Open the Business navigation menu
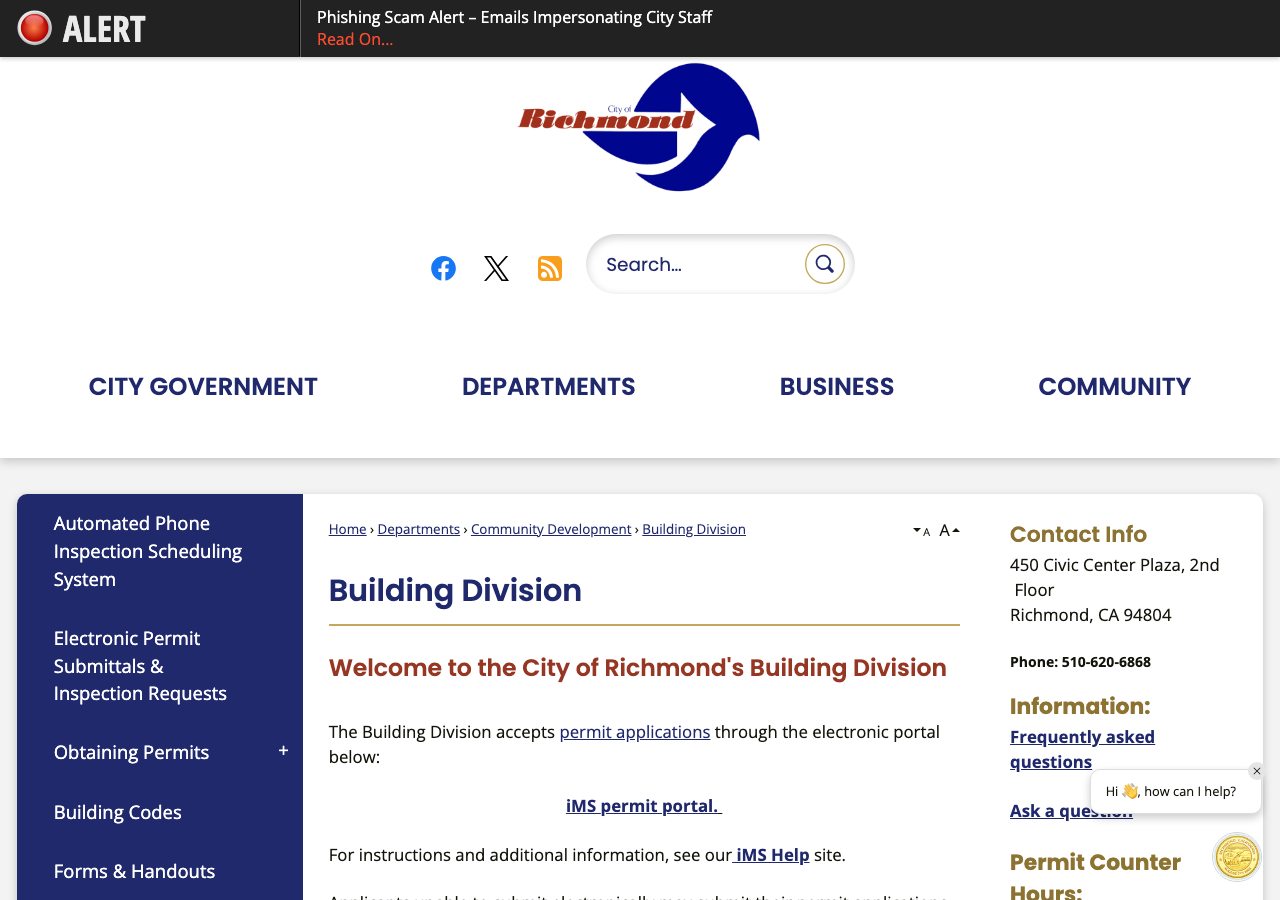The image size is (1280, 900). (x=837, y=386)
